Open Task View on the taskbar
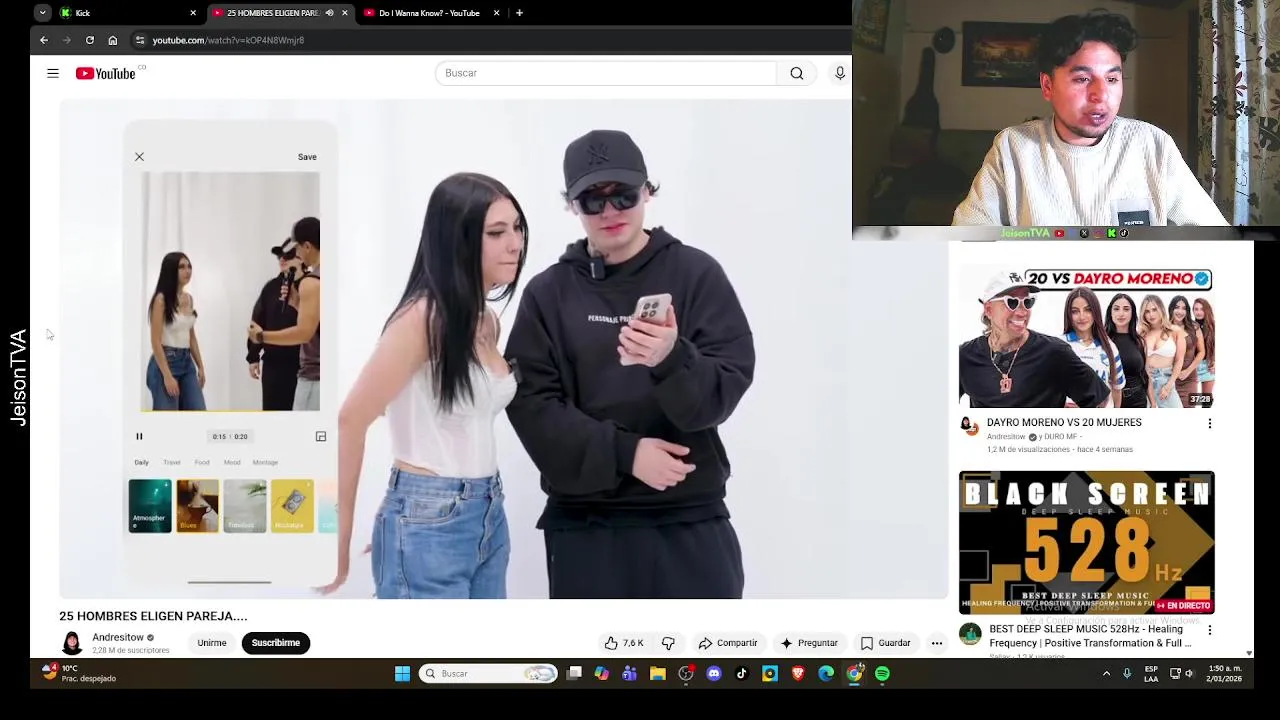This screenshot has height=720, width=1280. 574,674
